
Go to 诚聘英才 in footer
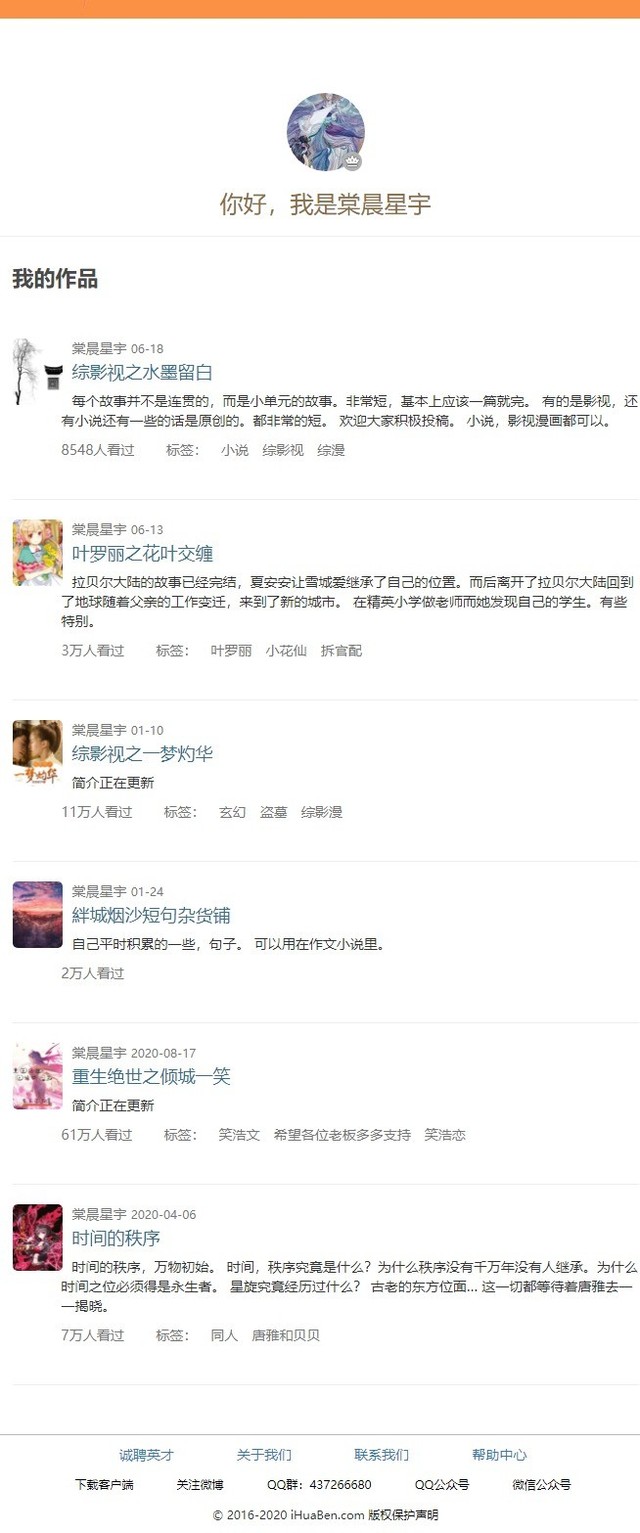(x=146, y=1455)
